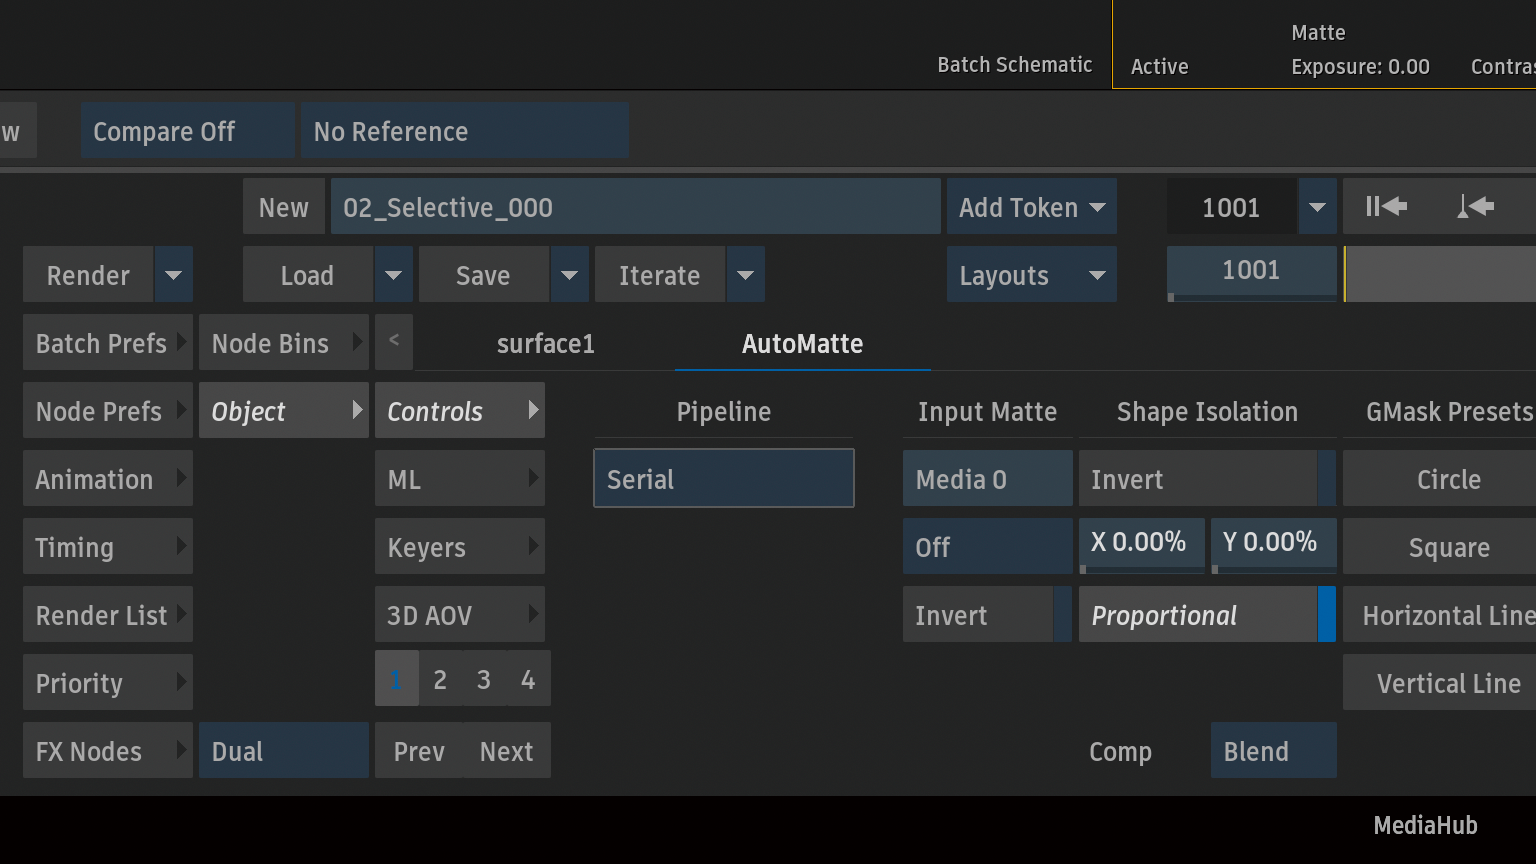Viewport: 1536px width, 864px height.
Task: Select page 2 in Controls pager
Action: click(440, 679)
